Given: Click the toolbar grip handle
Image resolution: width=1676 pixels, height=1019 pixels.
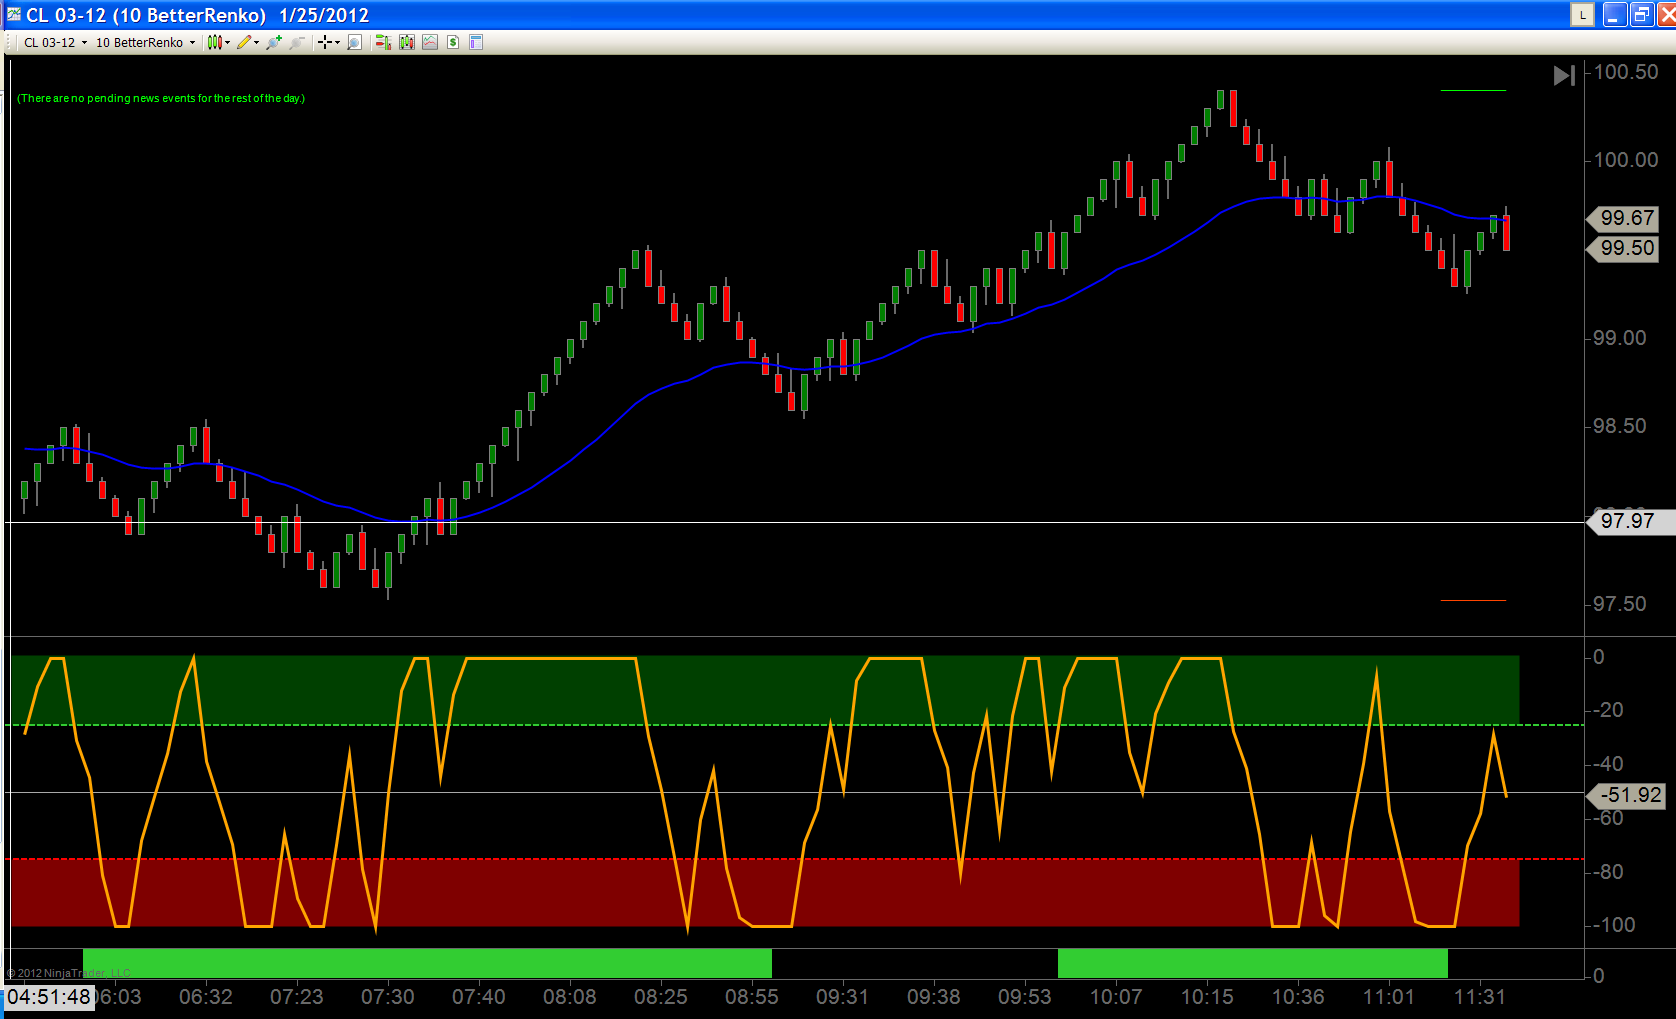Looking at the screenshot, I should tap(9, 42).
